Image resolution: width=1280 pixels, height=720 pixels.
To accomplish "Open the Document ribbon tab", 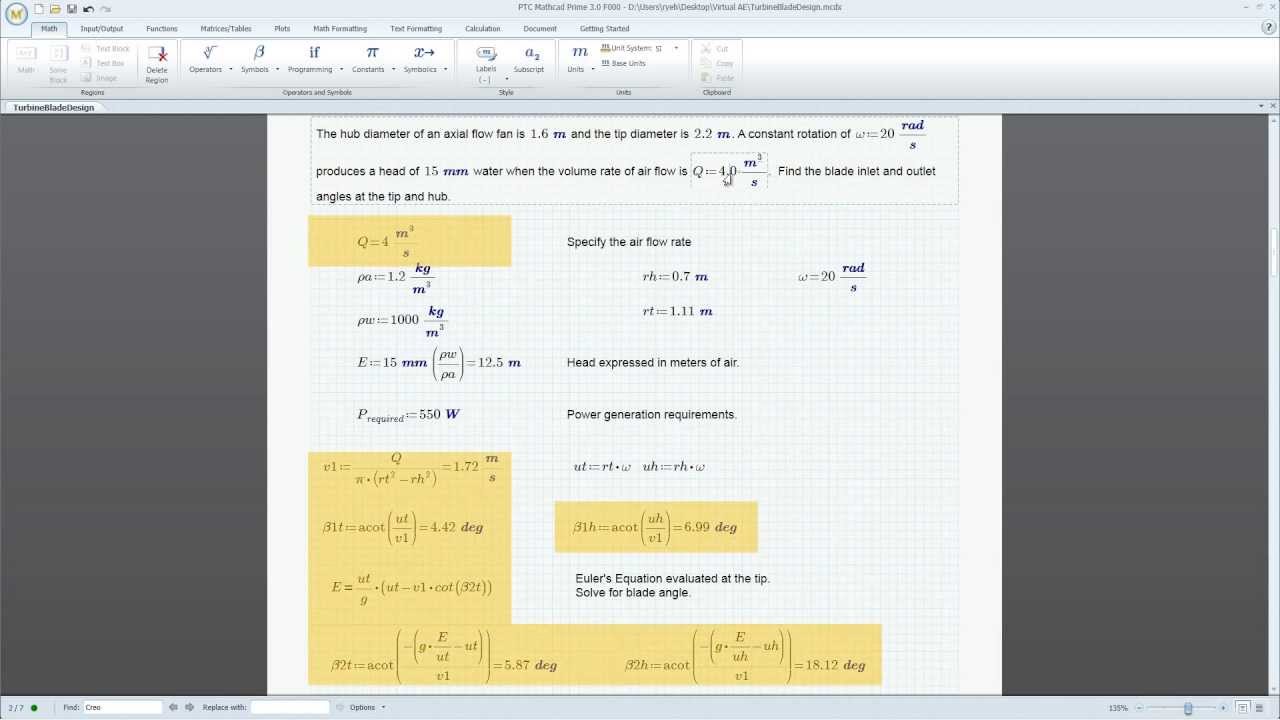I will coord(540,28).
